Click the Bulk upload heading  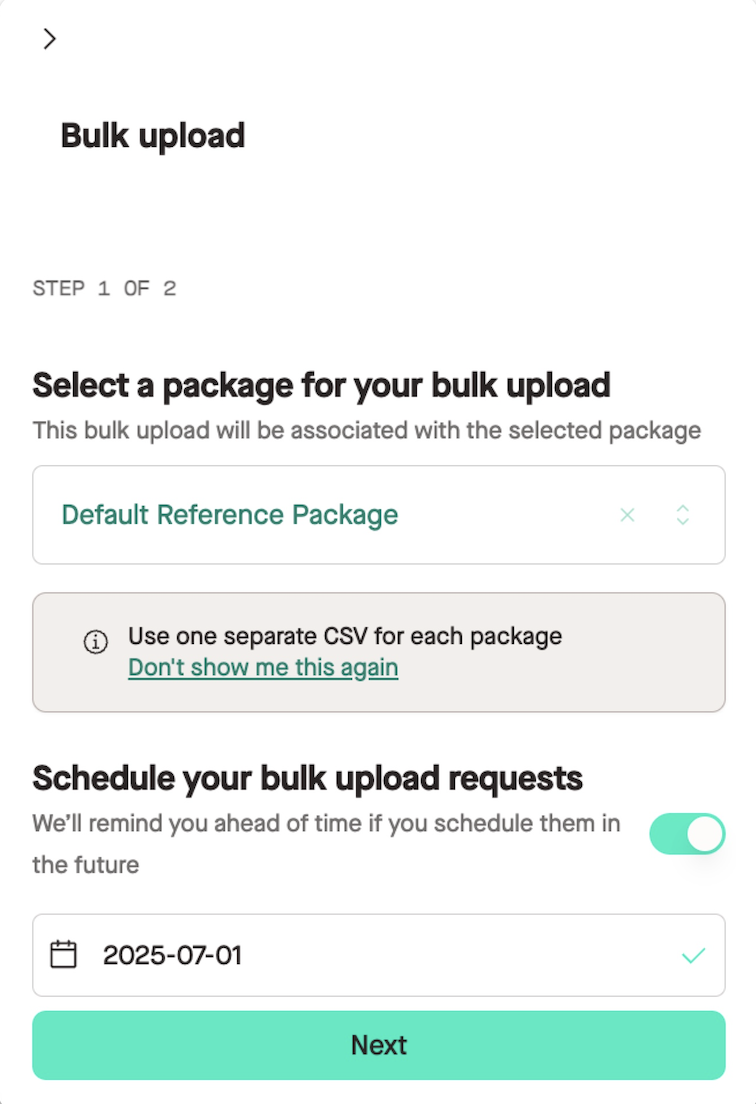click(x=153, y=135)
